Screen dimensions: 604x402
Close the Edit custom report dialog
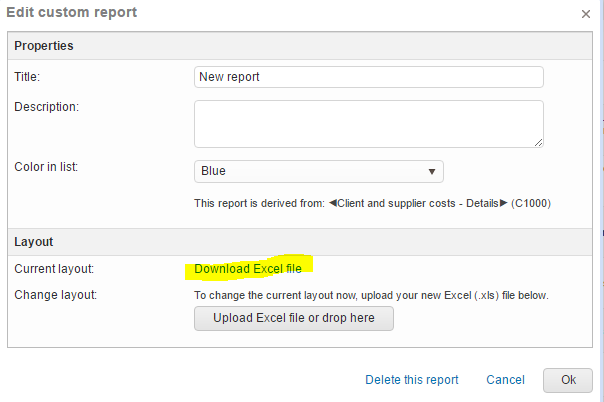tap(585, 13)
